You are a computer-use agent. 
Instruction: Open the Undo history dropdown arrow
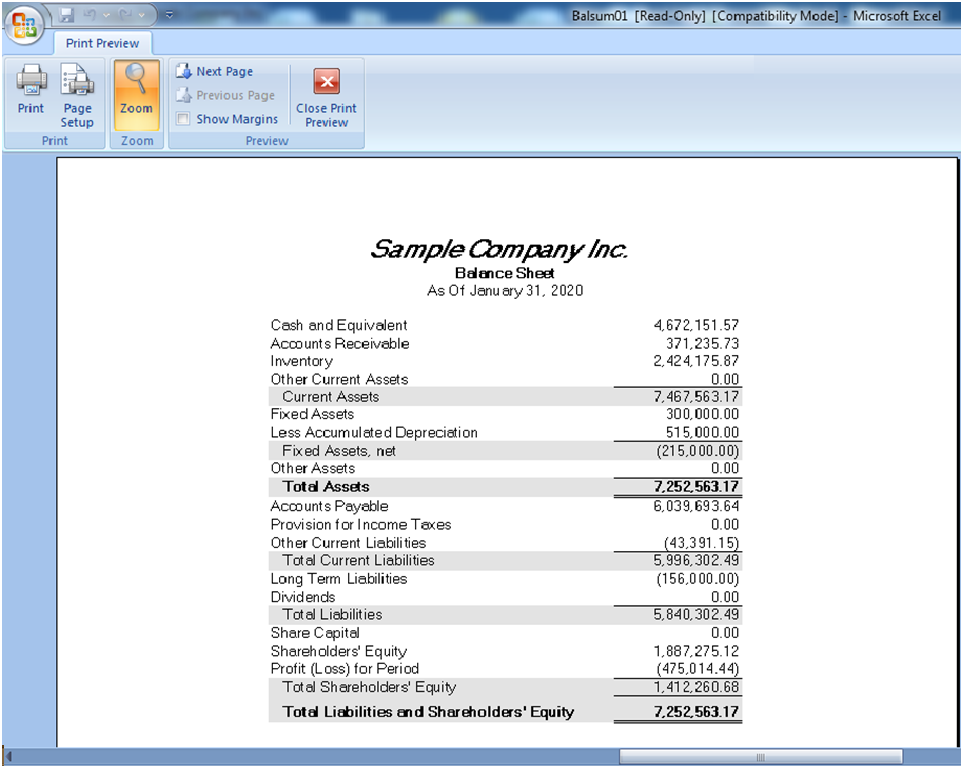pyautogui.click(x=106, y=15)
